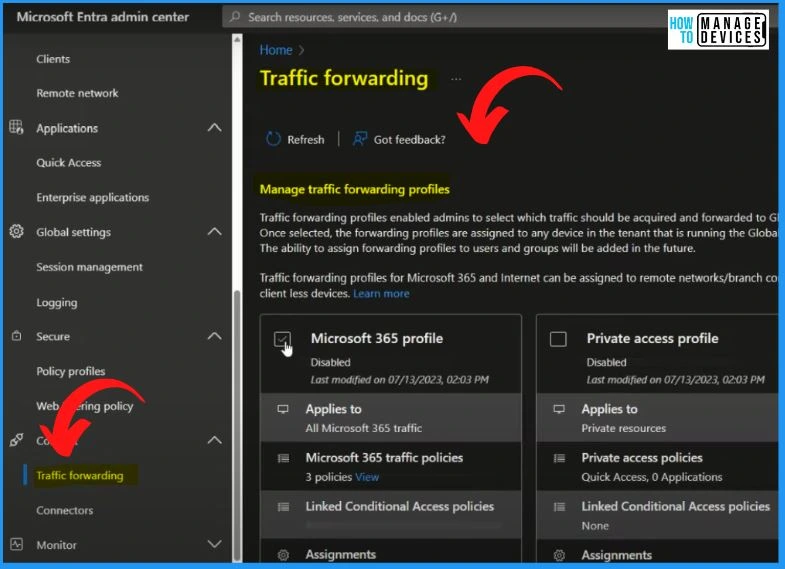Click gear icon beside Microsoft 365 Assignments
Viewport: 785px width, 569px height.
pos(283,554)
